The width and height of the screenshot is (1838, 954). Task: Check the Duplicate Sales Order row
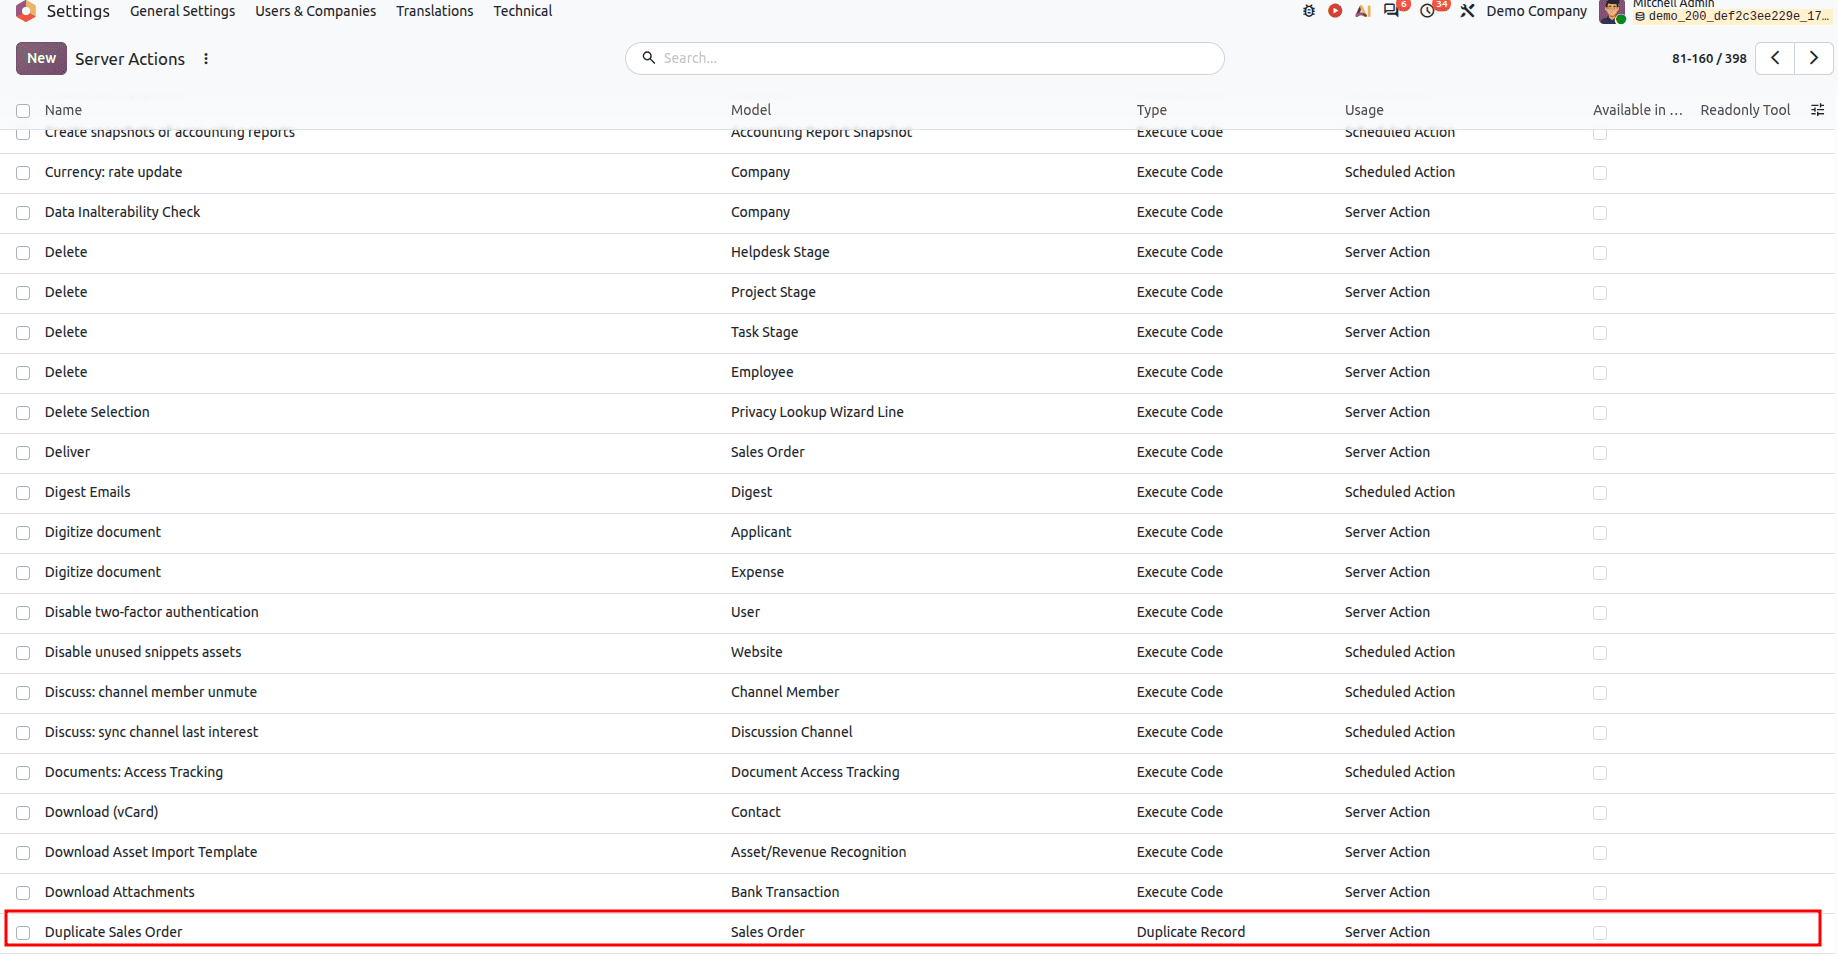[x=23, y=933]
